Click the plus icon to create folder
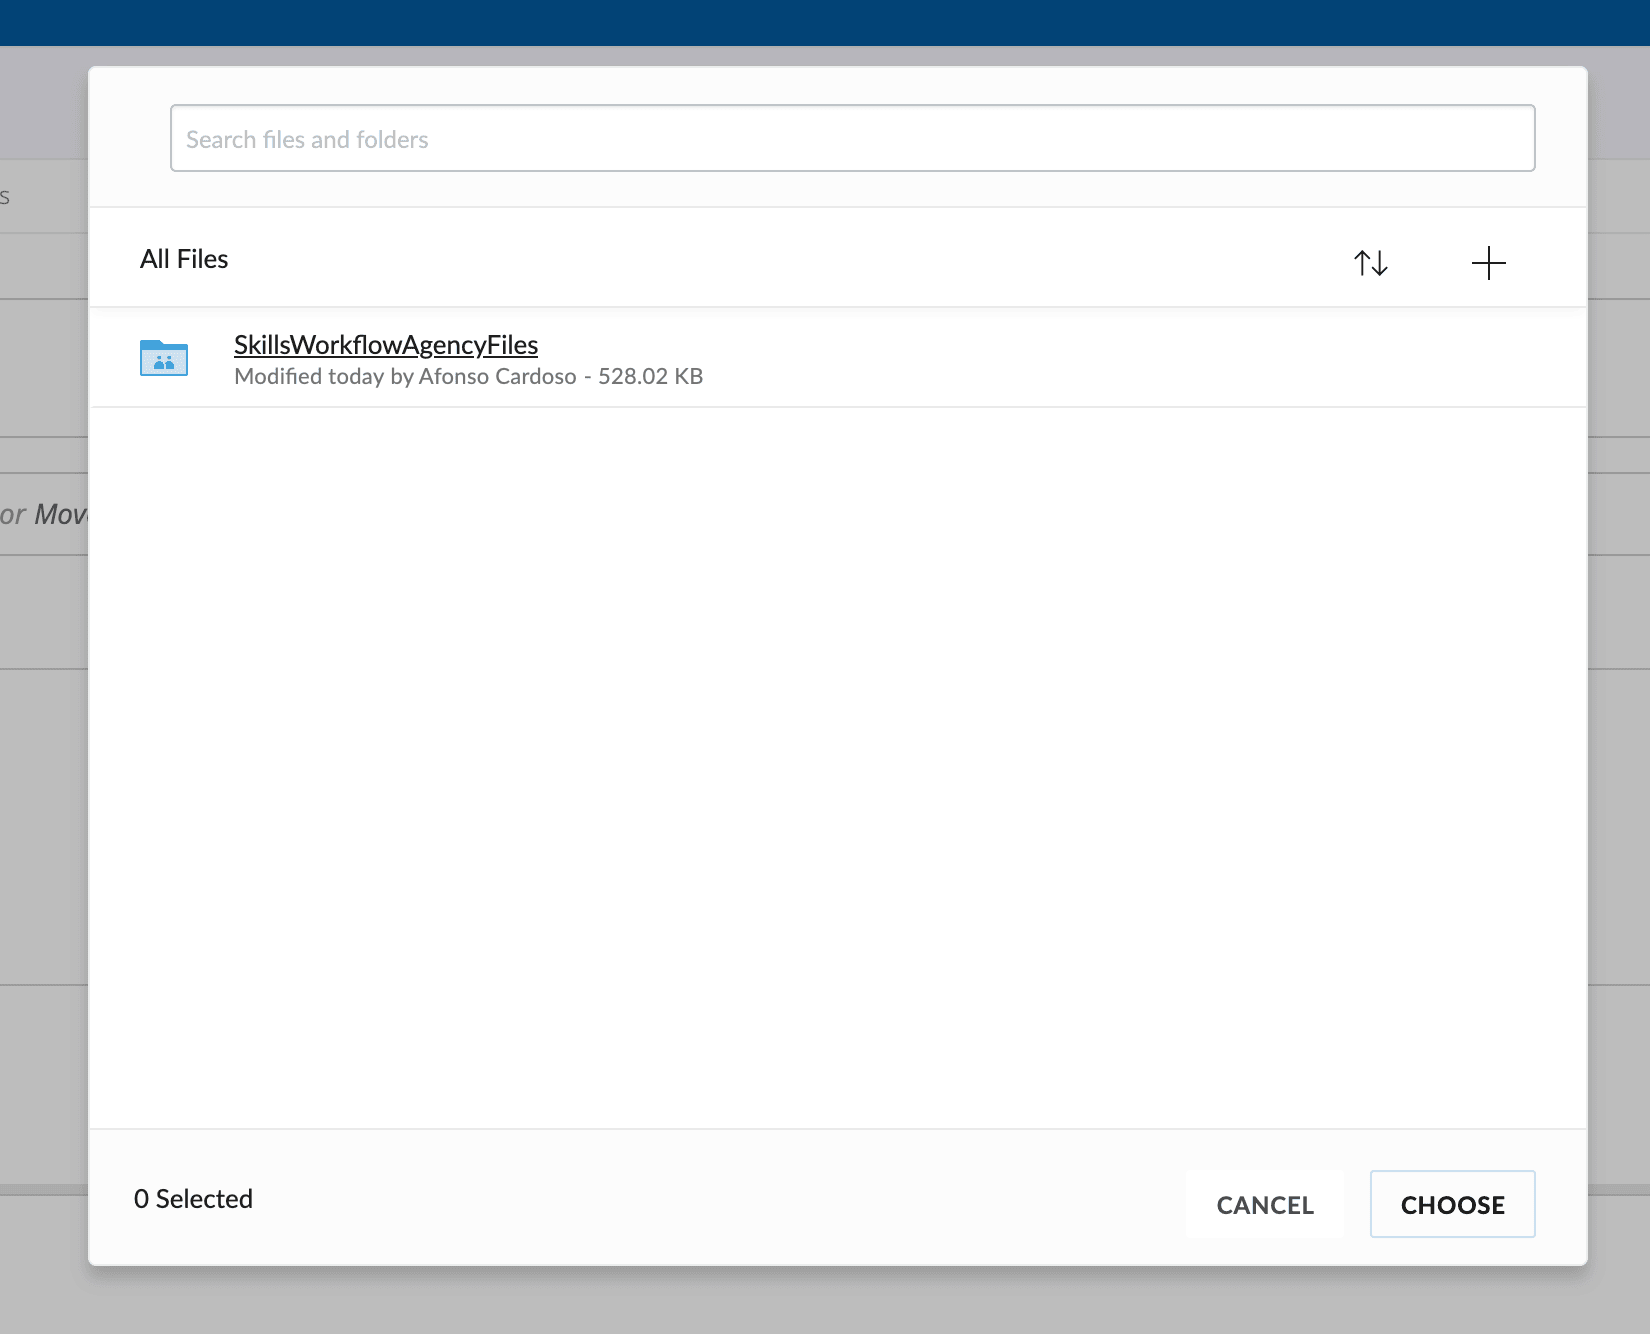The image size is (1650, 1334). point(1488,263)
